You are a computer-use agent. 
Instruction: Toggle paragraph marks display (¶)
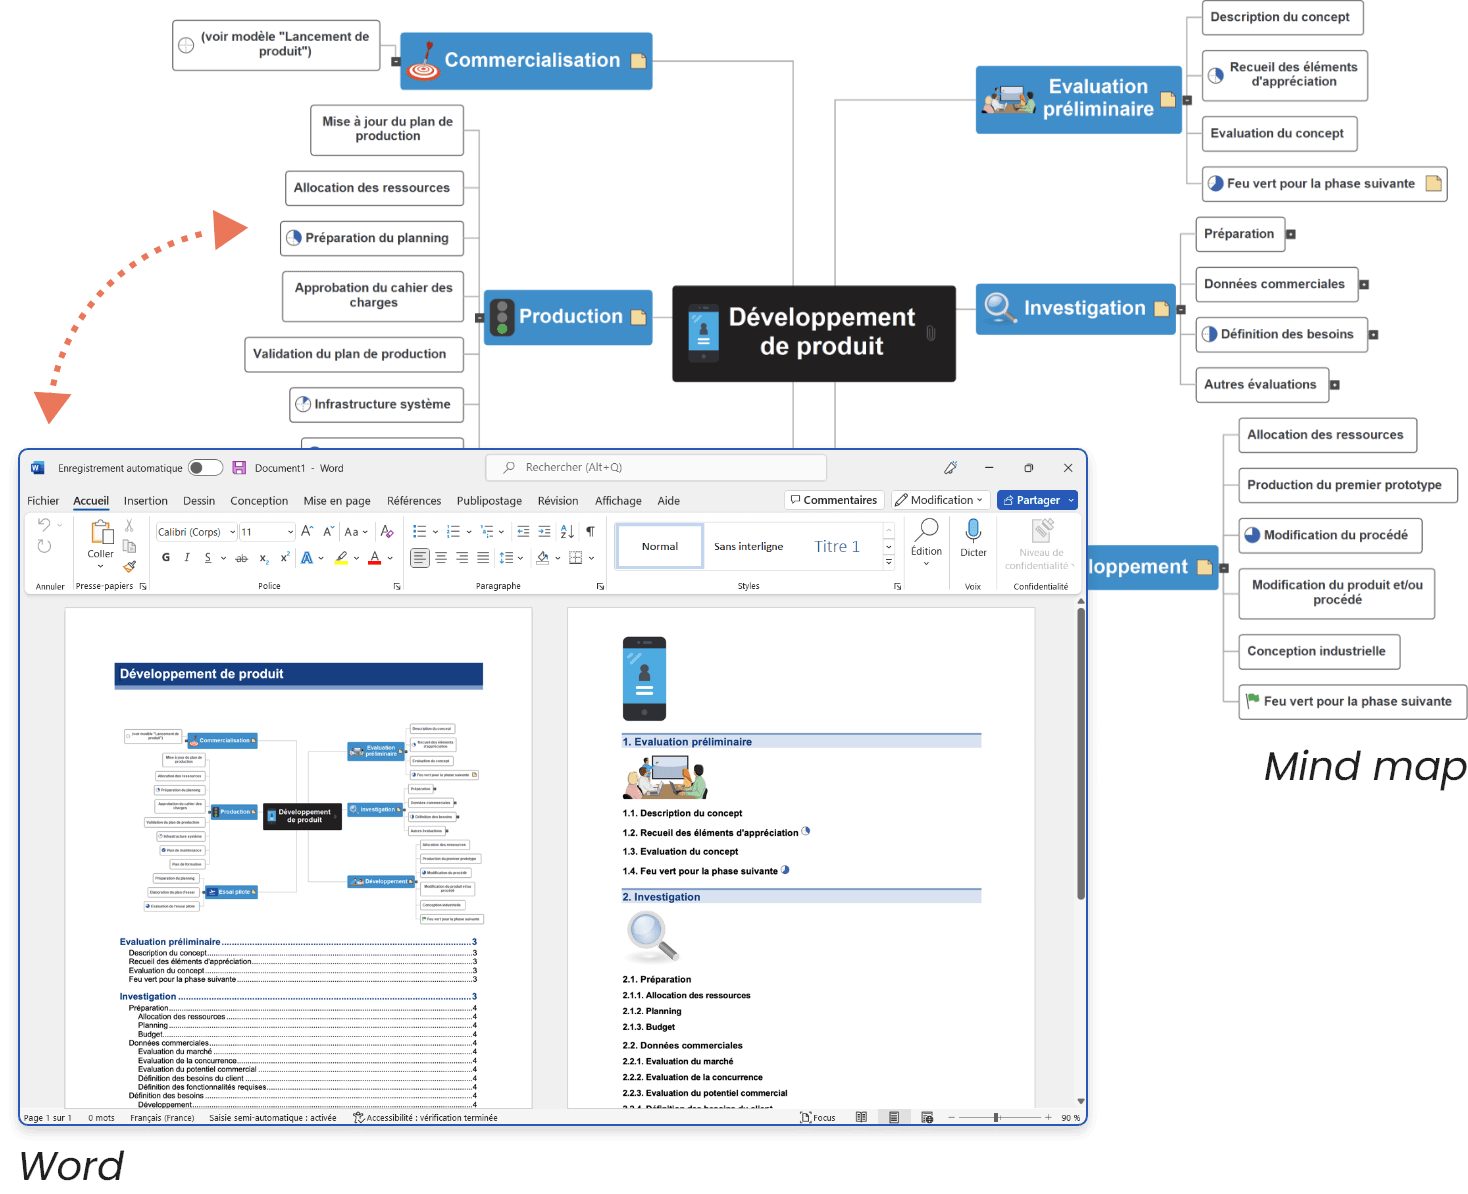[x=590, y=532]
